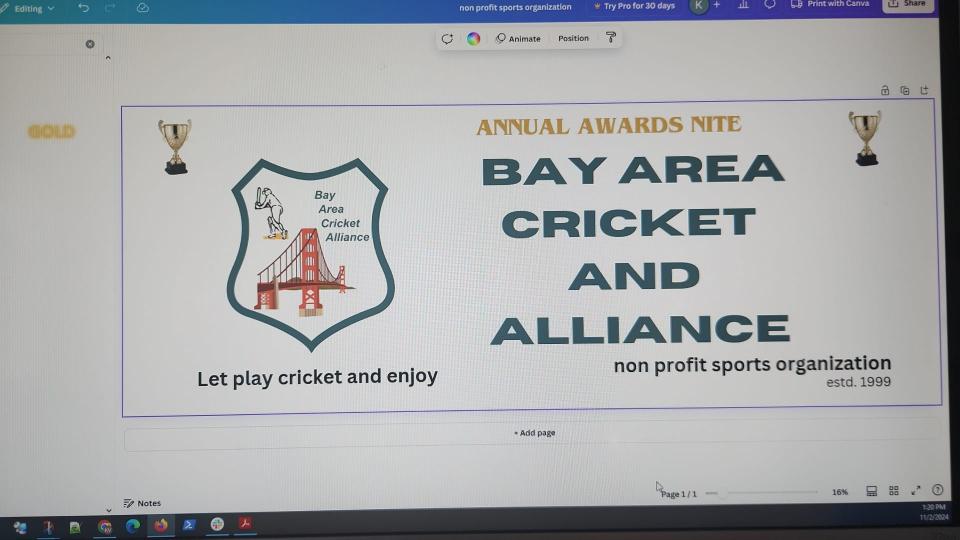The image size is (960, 540).
Task: Click the add page icon above canvas
Action: coord(923,90)
